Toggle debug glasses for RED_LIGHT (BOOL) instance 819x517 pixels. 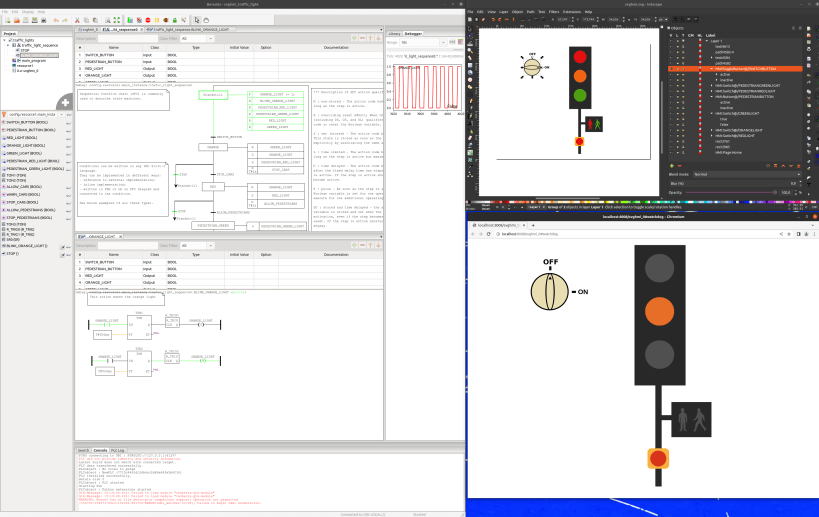(x=68, y=139)
